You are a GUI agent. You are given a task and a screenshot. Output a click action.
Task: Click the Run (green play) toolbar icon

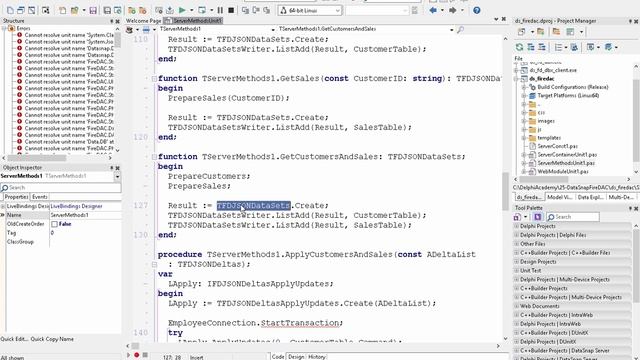(182, 10)
